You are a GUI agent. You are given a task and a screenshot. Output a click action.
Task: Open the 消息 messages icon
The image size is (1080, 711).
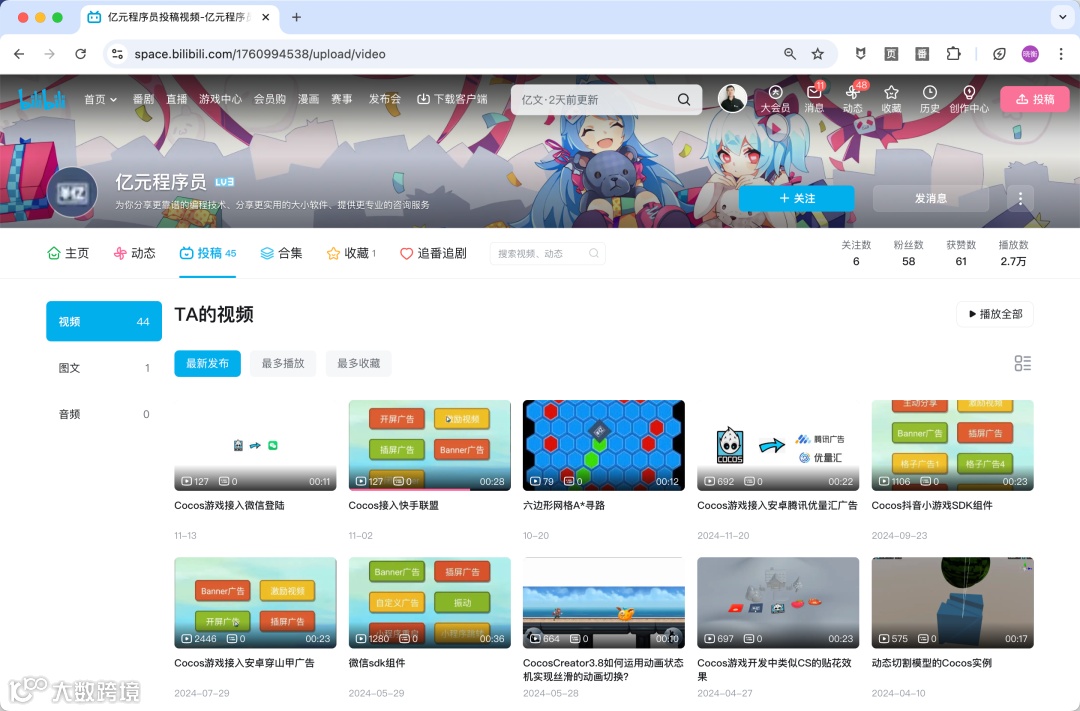[x=814, y=99]
